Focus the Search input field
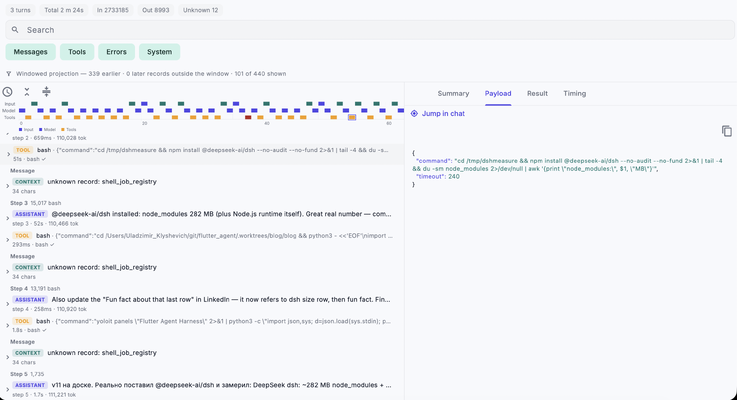 point(370,30)
